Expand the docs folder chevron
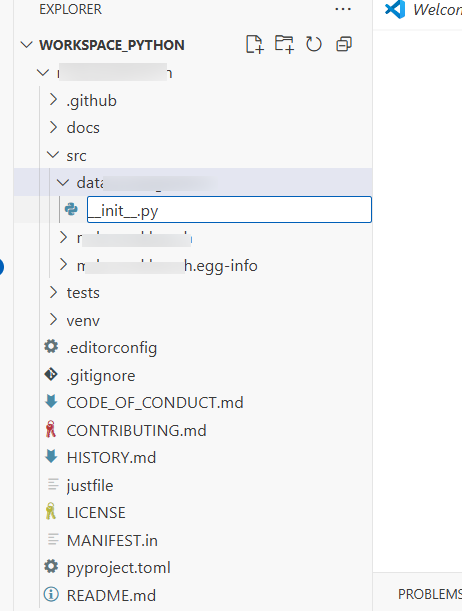 point(54,127)
